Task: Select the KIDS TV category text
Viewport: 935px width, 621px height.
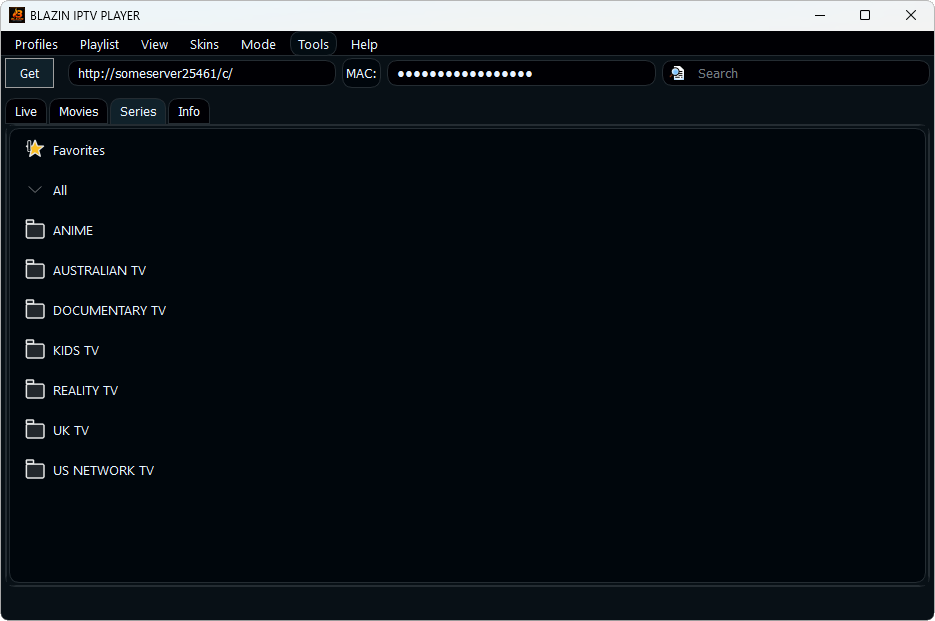Action: coord(76,350)
